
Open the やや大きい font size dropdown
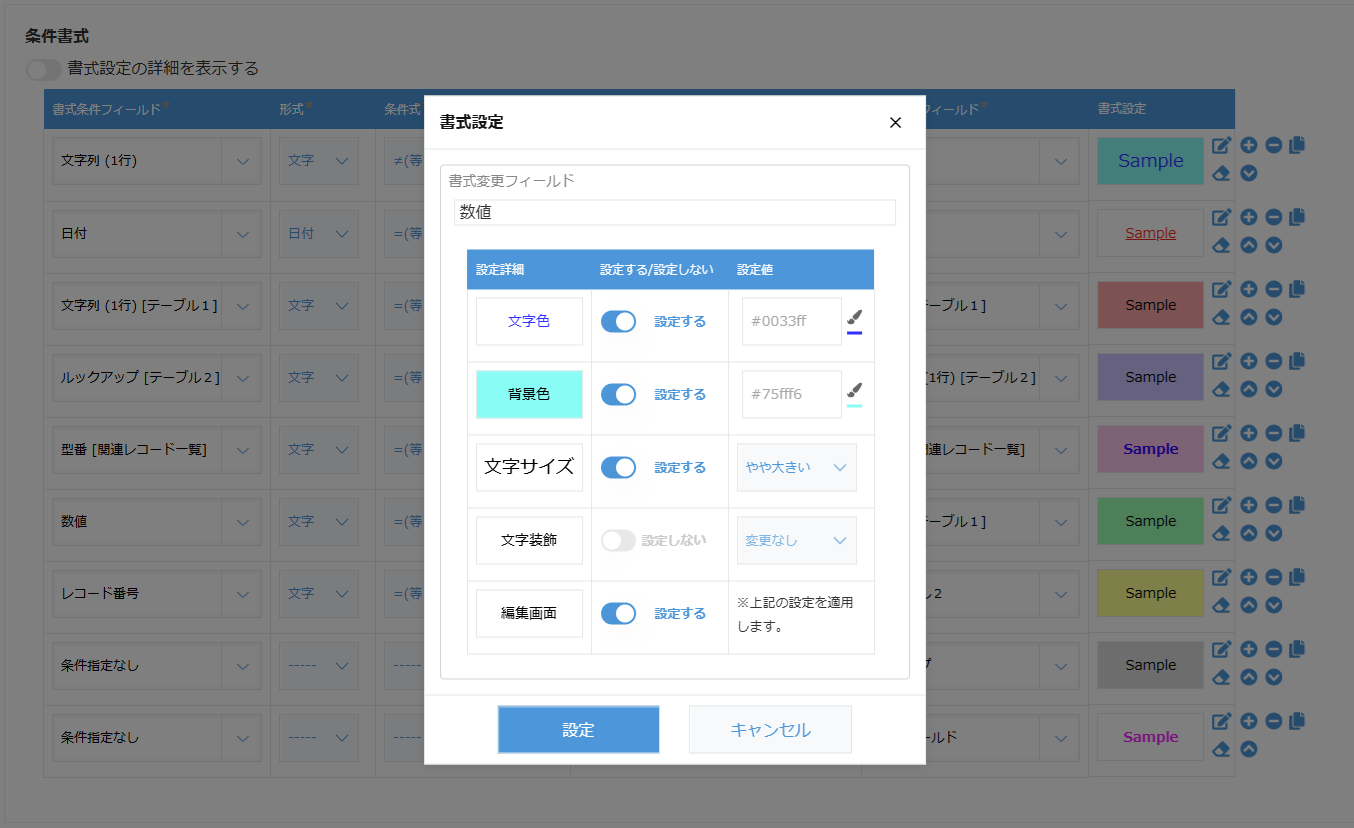click(796, 467)
